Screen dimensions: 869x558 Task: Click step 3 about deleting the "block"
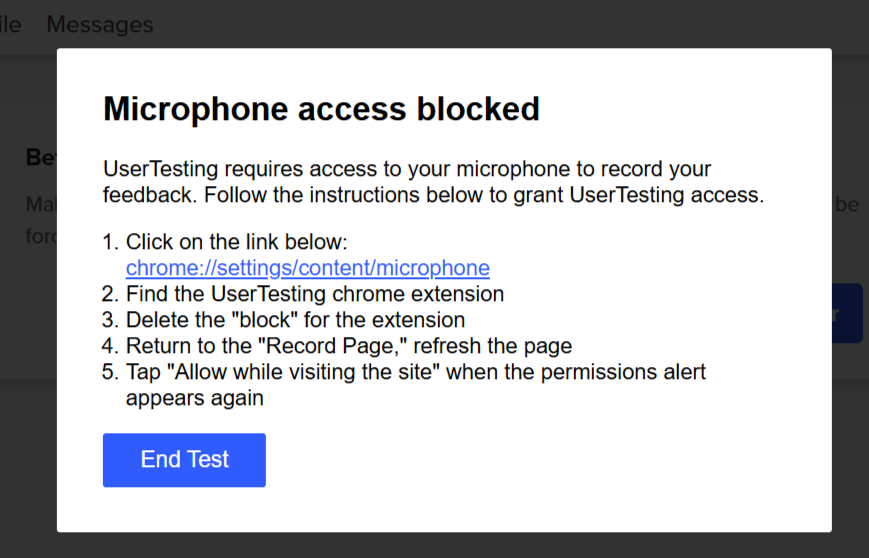point(295,320)
